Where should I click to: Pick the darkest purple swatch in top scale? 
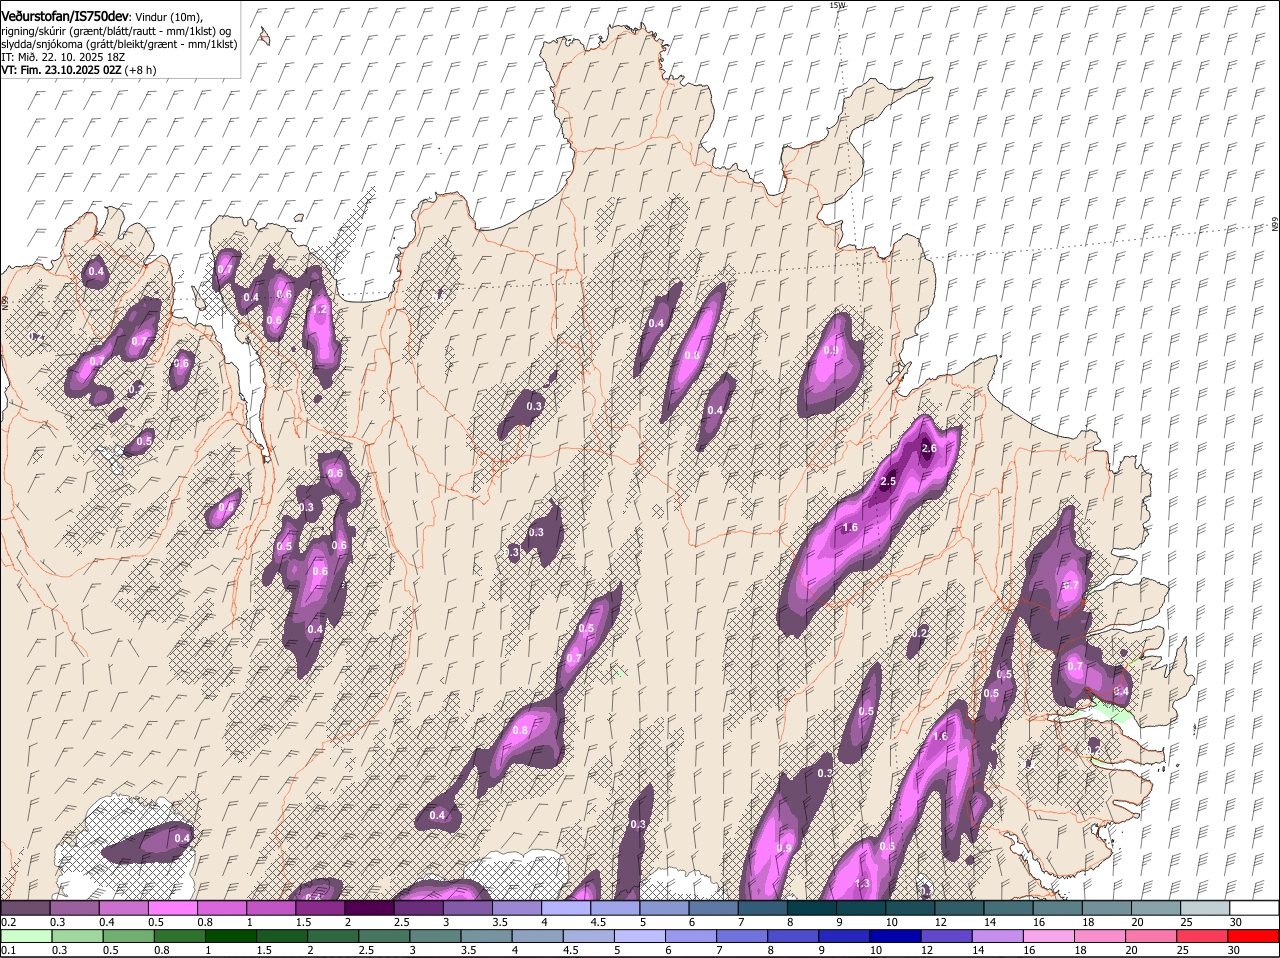[369, 908]
